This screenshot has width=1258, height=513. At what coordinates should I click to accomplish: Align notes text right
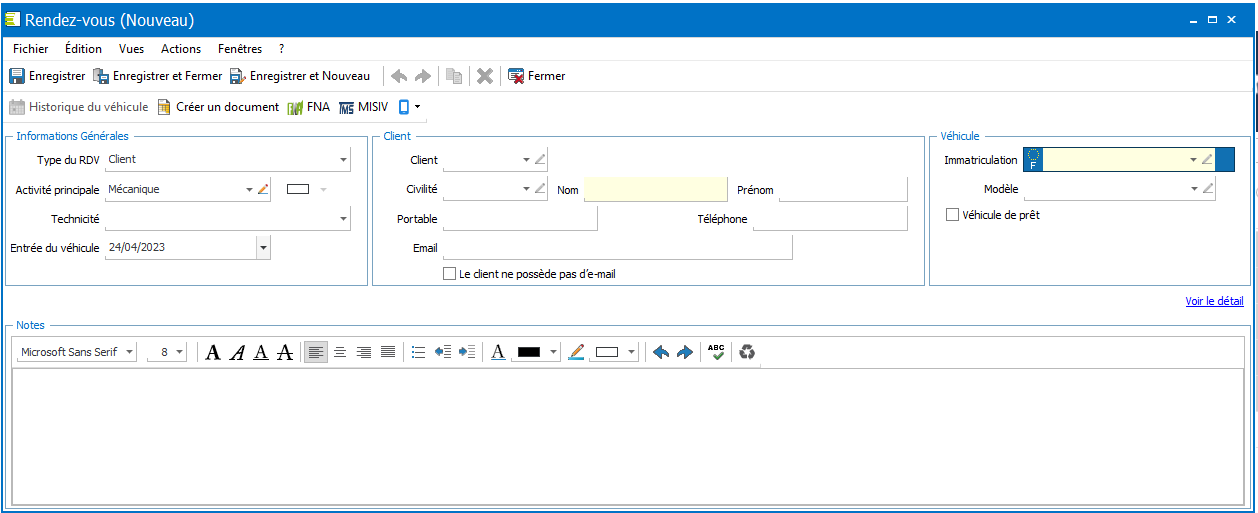364,352
